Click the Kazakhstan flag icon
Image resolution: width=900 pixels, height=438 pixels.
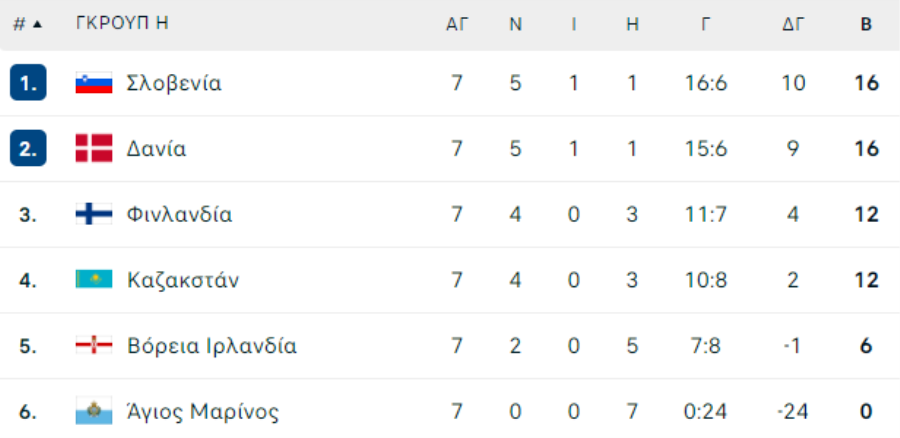tap(94, 280)
